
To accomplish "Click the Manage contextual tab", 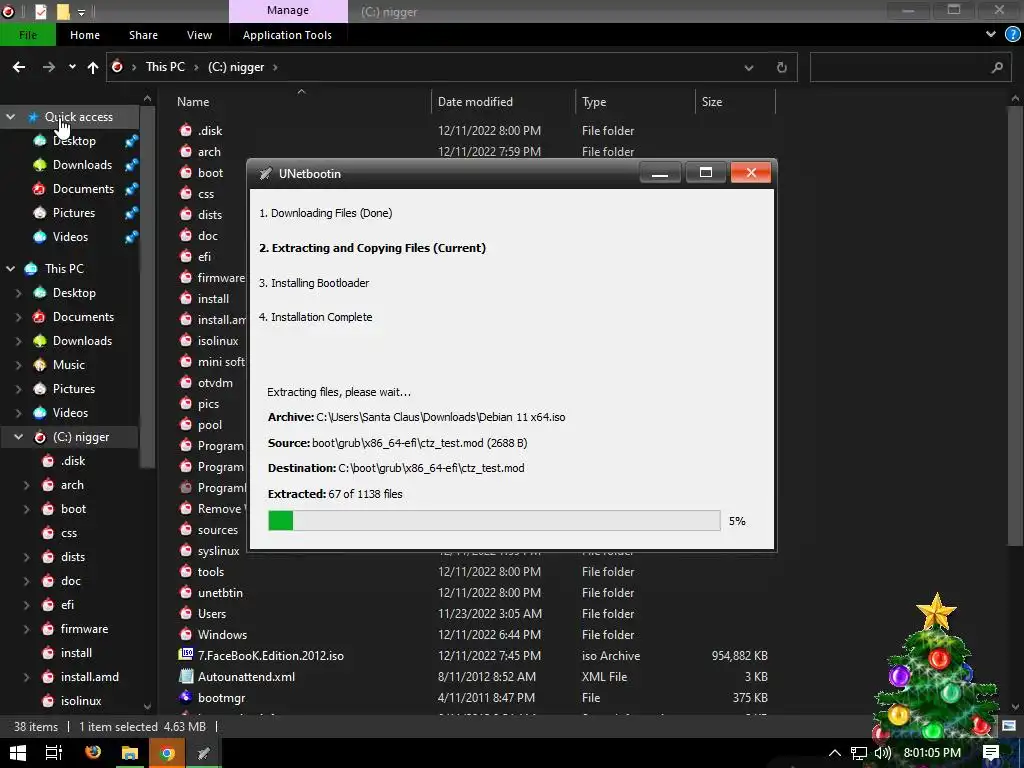I will click(288, 10).
